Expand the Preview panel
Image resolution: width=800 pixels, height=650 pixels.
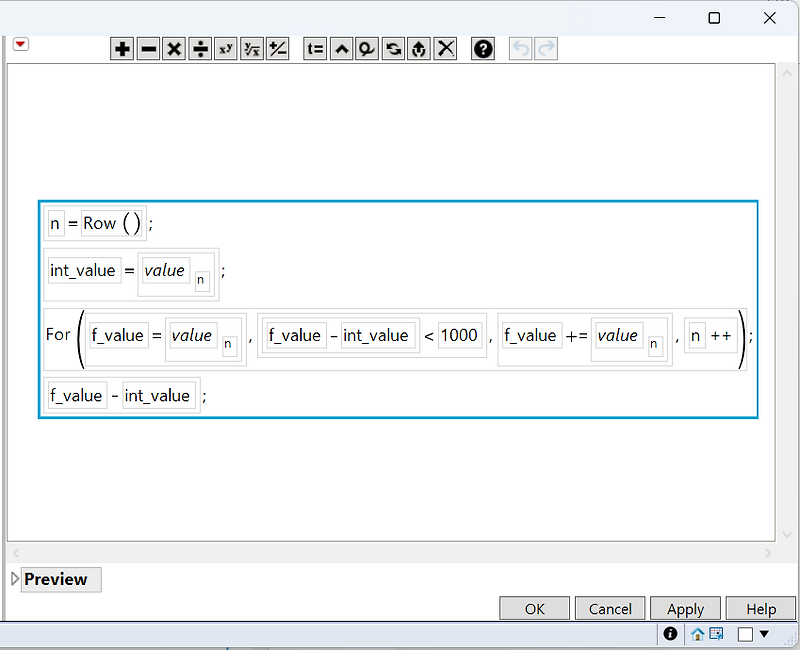[x=14, y=579]
